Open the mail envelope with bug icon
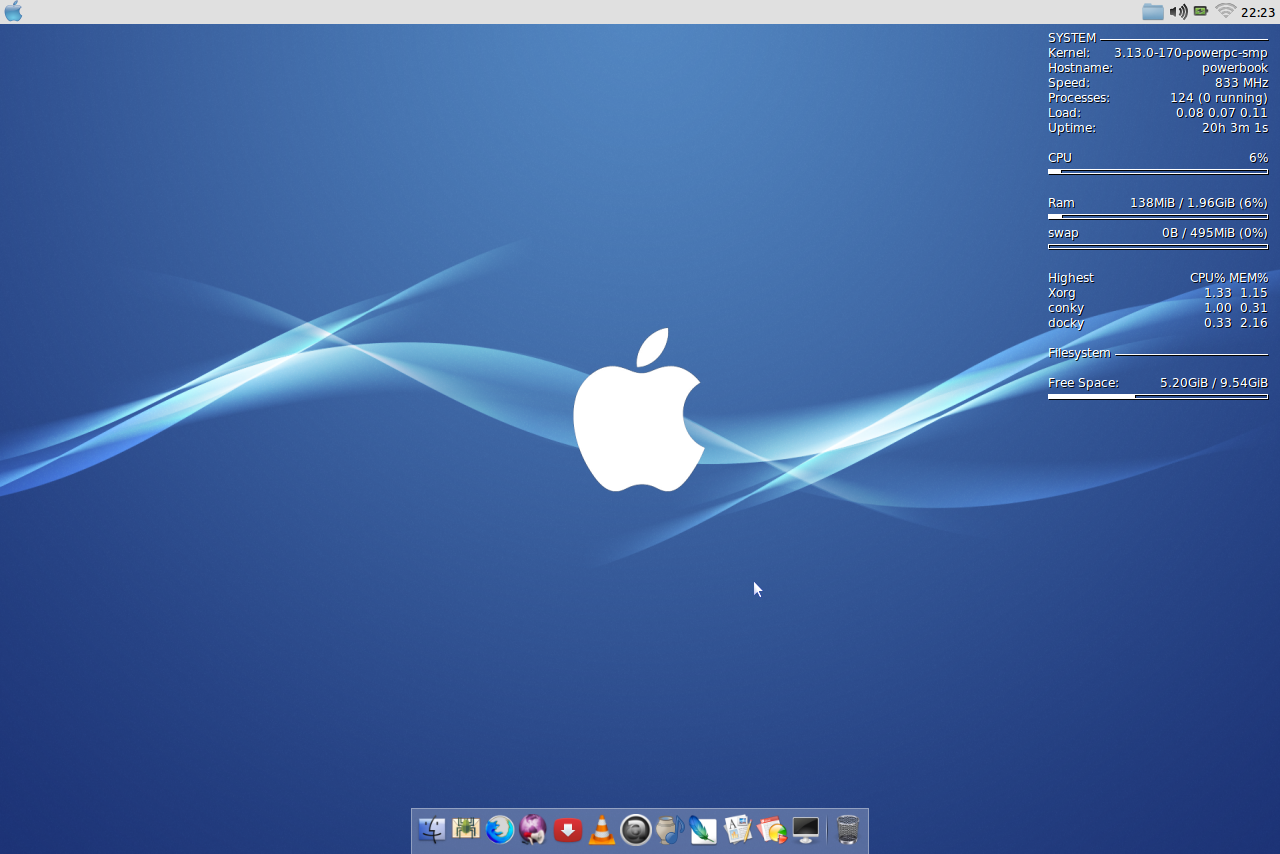 click(466, 829)
